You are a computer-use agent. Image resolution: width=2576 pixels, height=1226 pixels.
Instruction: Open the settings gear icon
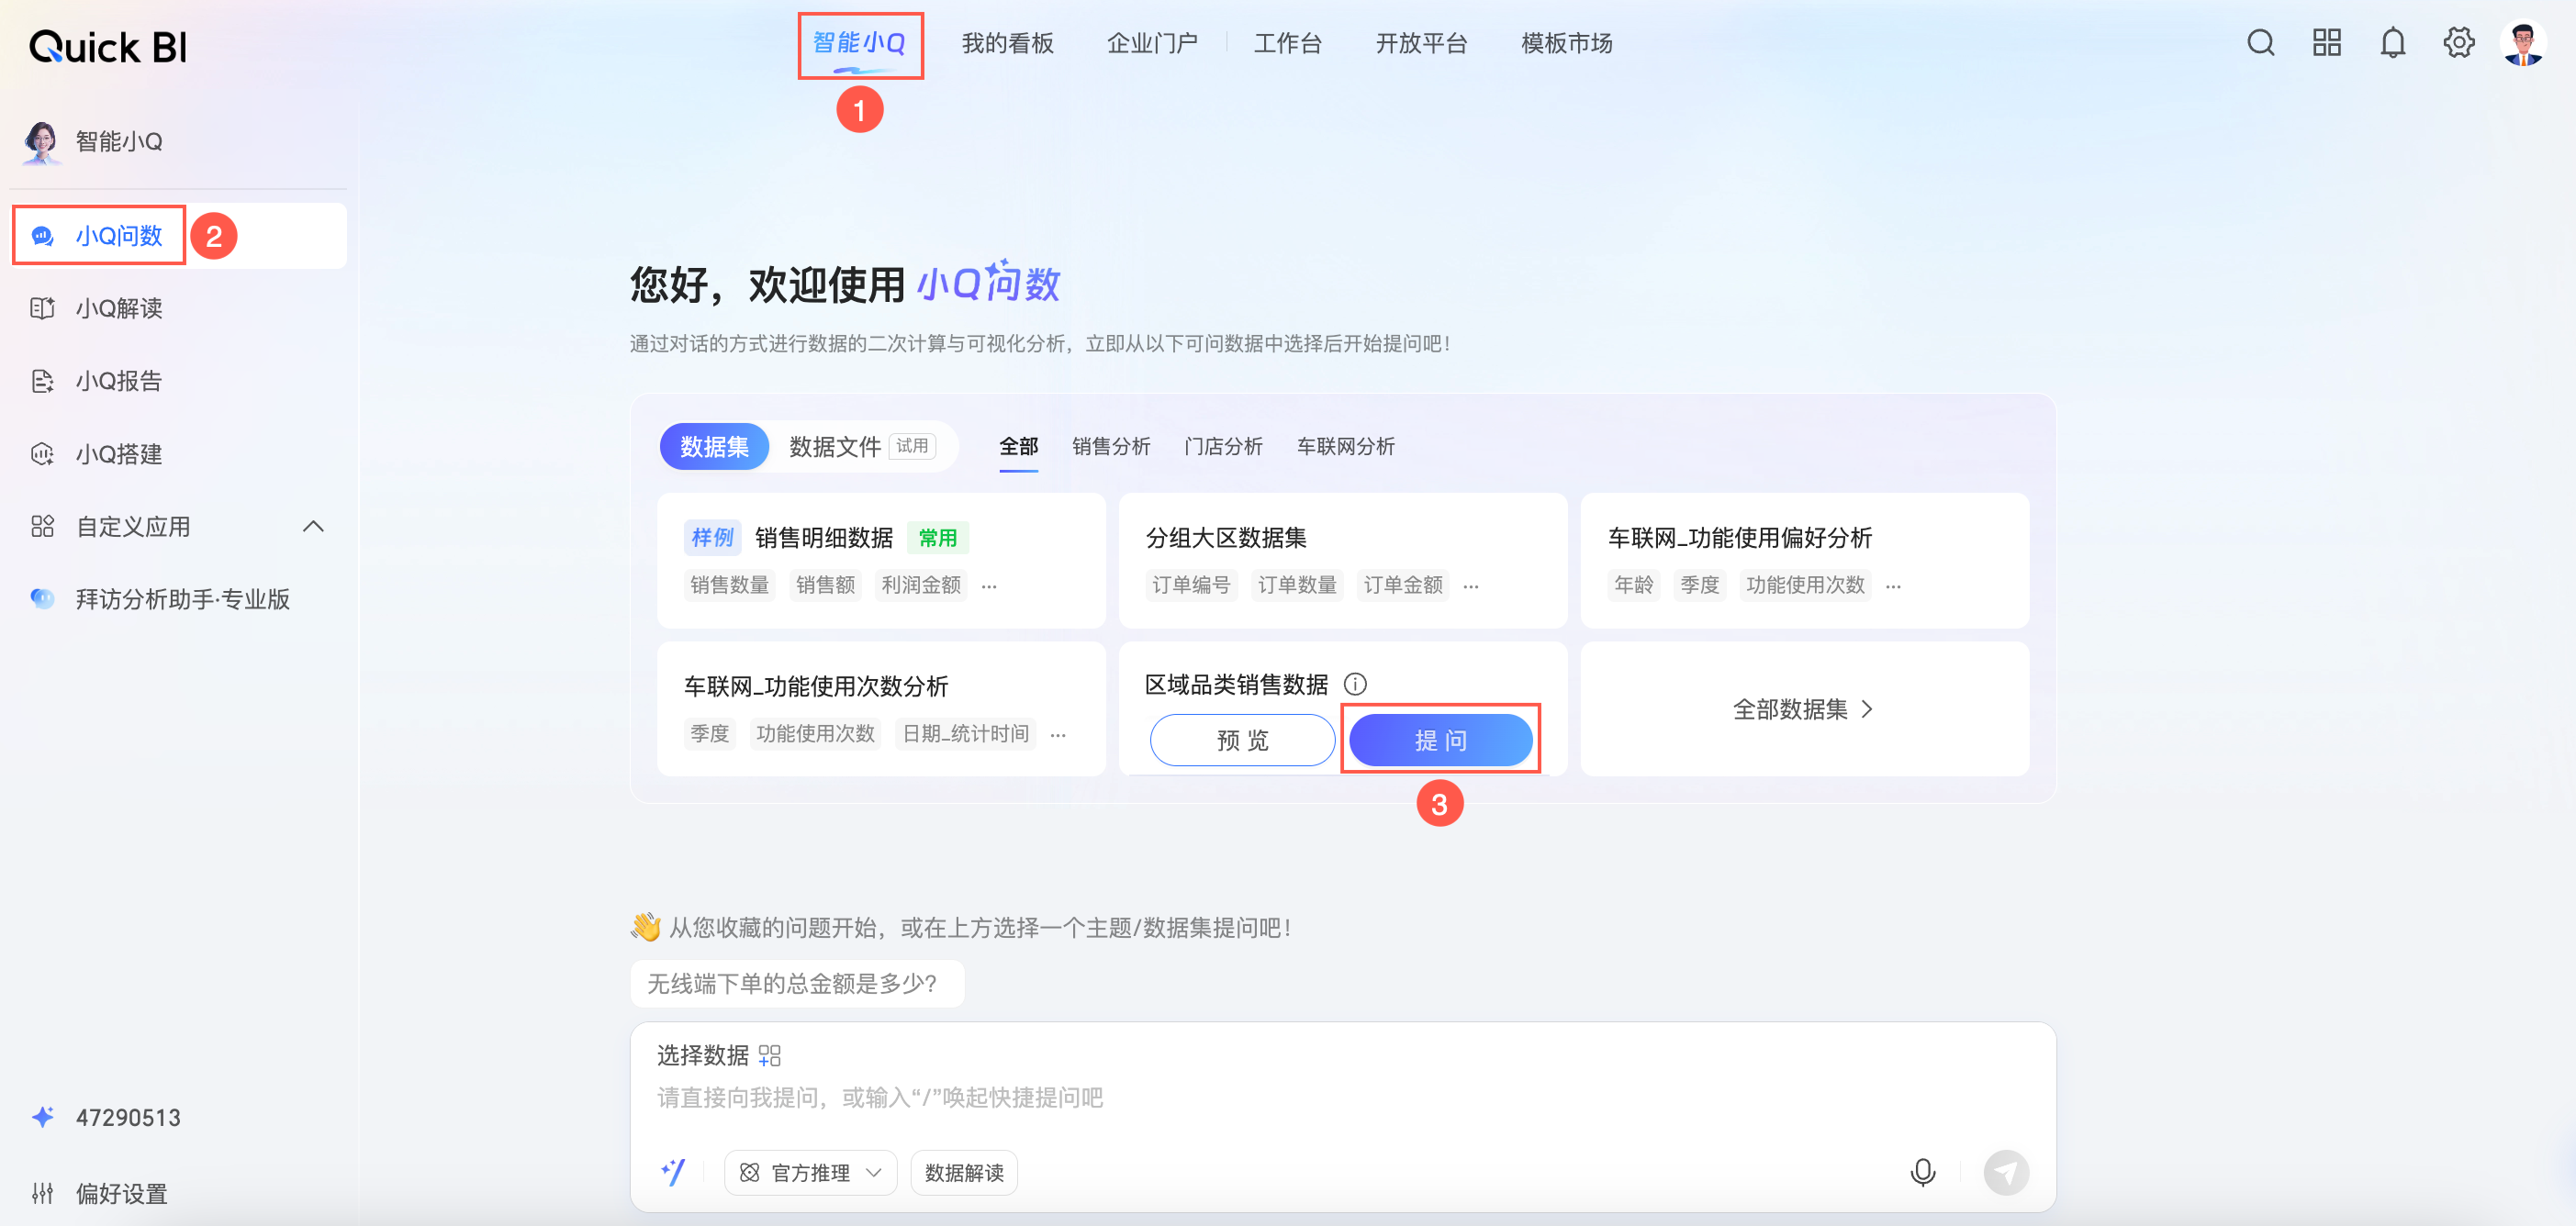click(x=2458, y=43)
